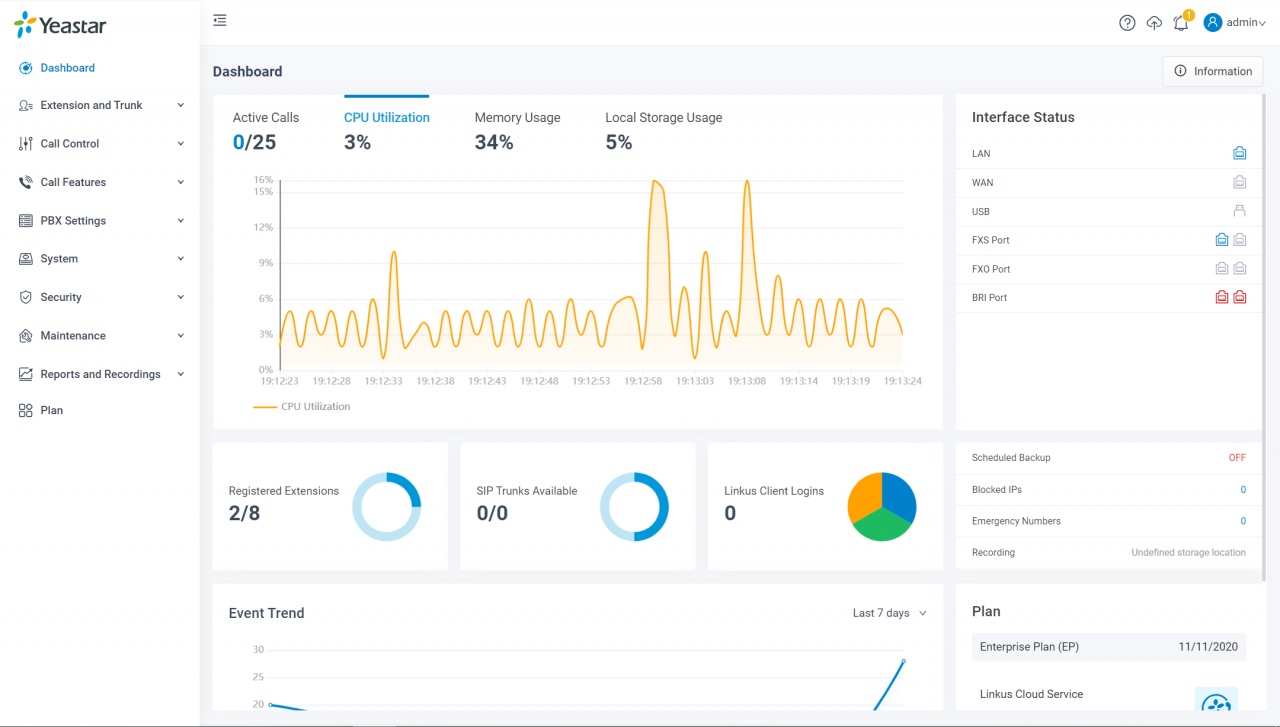Collapse the sidebar with the menu fold icon
Screen dimensions: 1280x727
pyautogui.click(x=220, y=21)
